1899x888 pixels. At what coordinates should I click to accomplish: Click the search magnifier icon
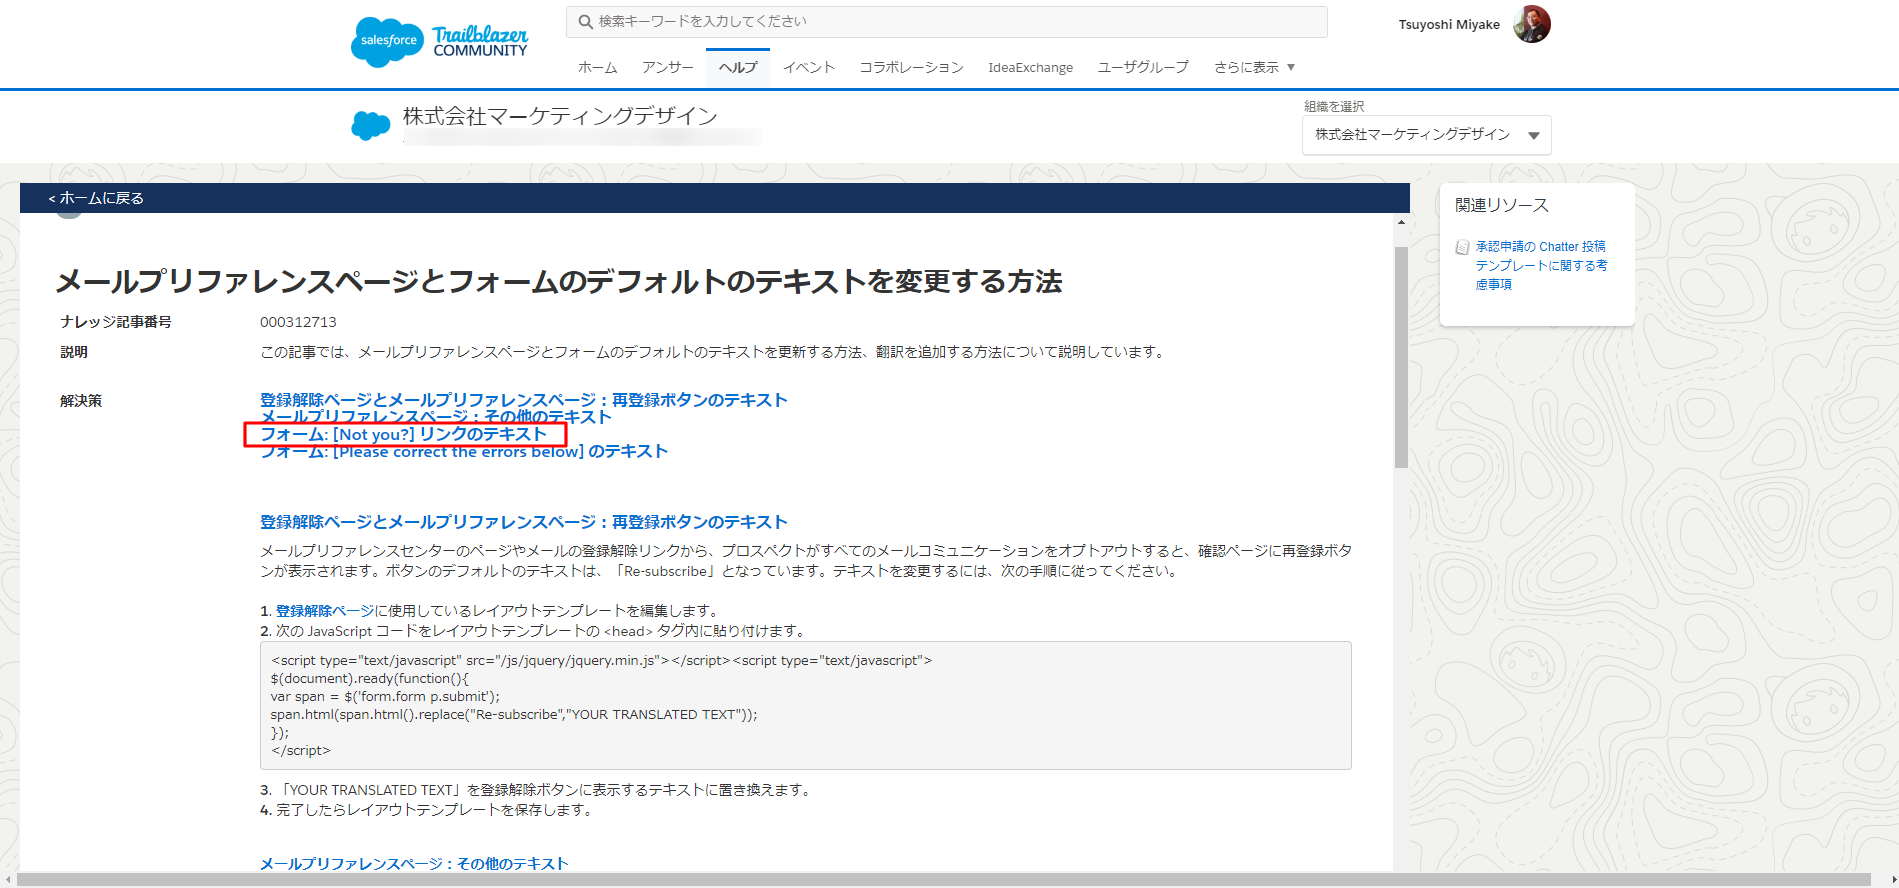586,22
